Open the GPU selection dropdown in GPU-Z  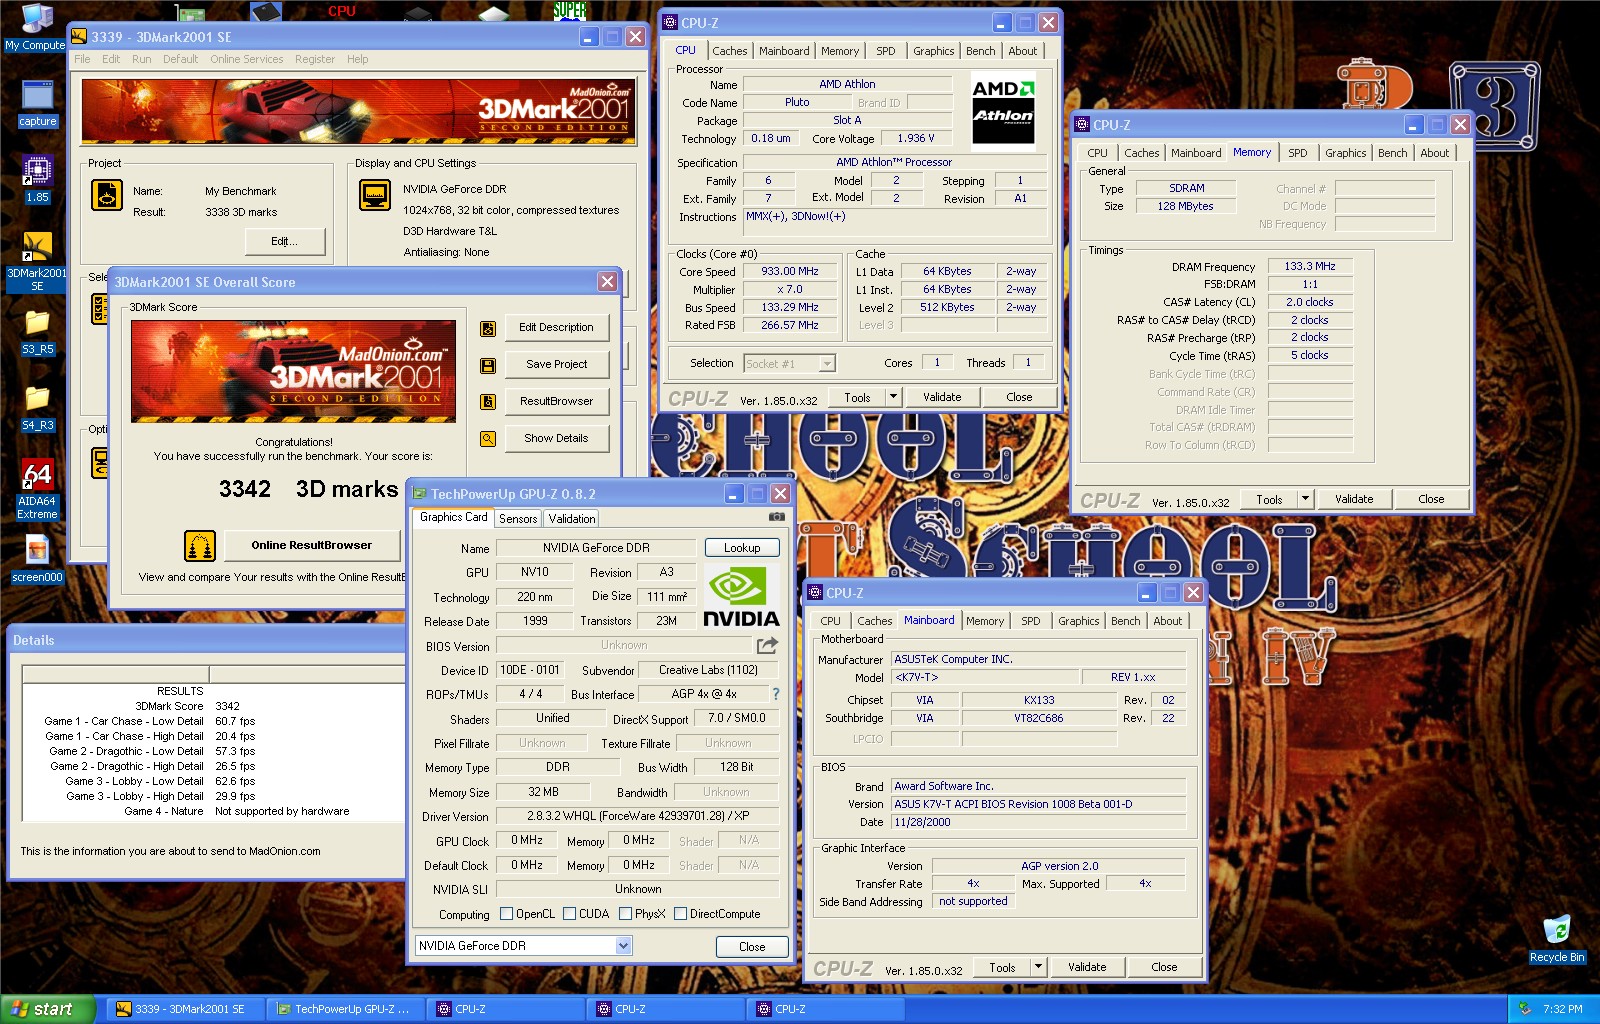(x=524, y=946)
